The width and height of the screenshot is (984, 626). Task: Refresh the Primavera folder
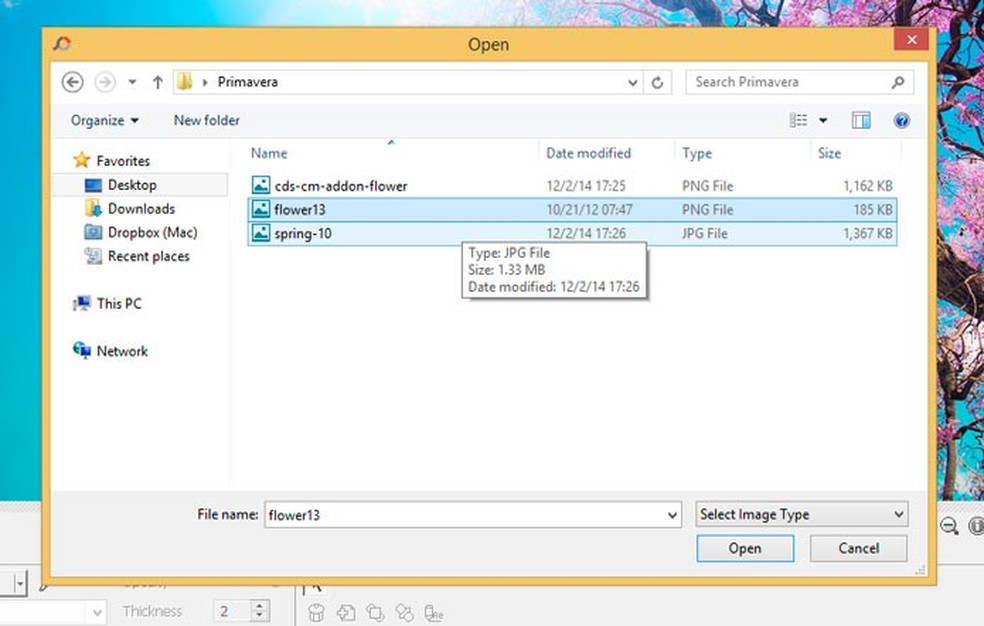click(x=657, y=83)
